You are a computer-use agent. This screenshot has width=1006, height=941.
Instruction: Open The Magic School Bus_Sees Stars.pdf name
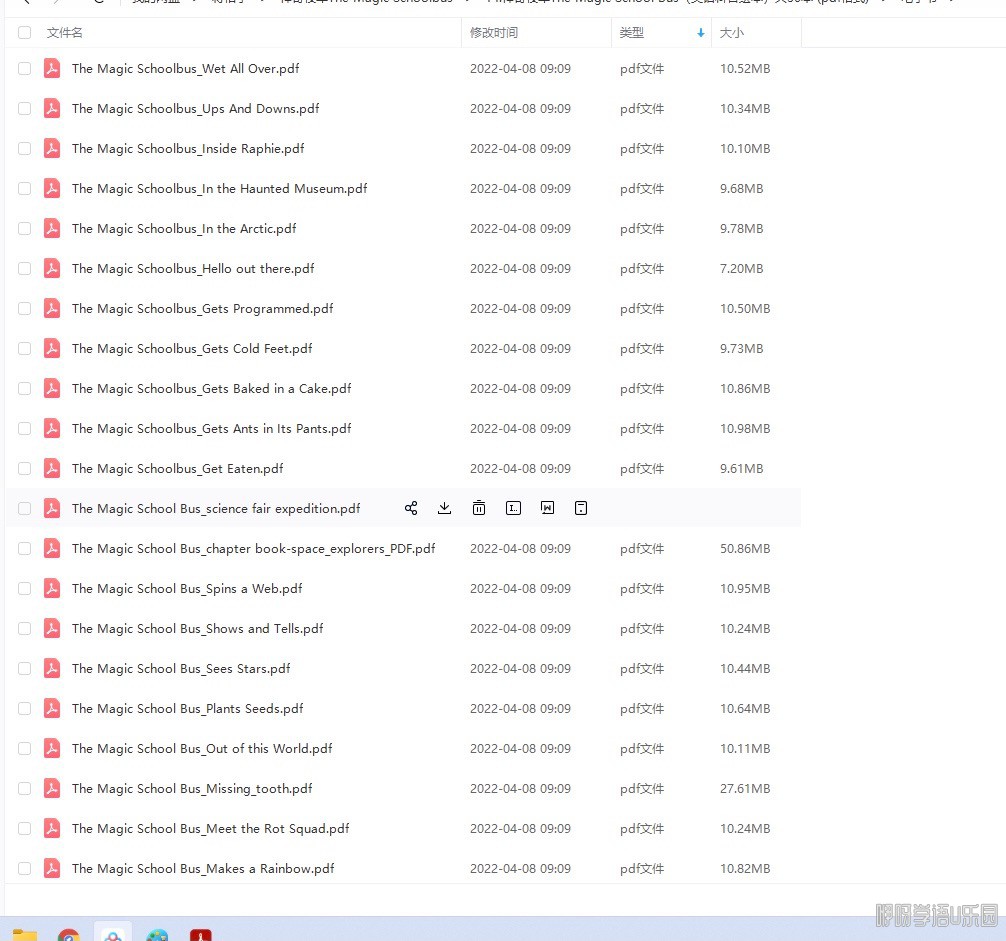(x=181, y=668)
